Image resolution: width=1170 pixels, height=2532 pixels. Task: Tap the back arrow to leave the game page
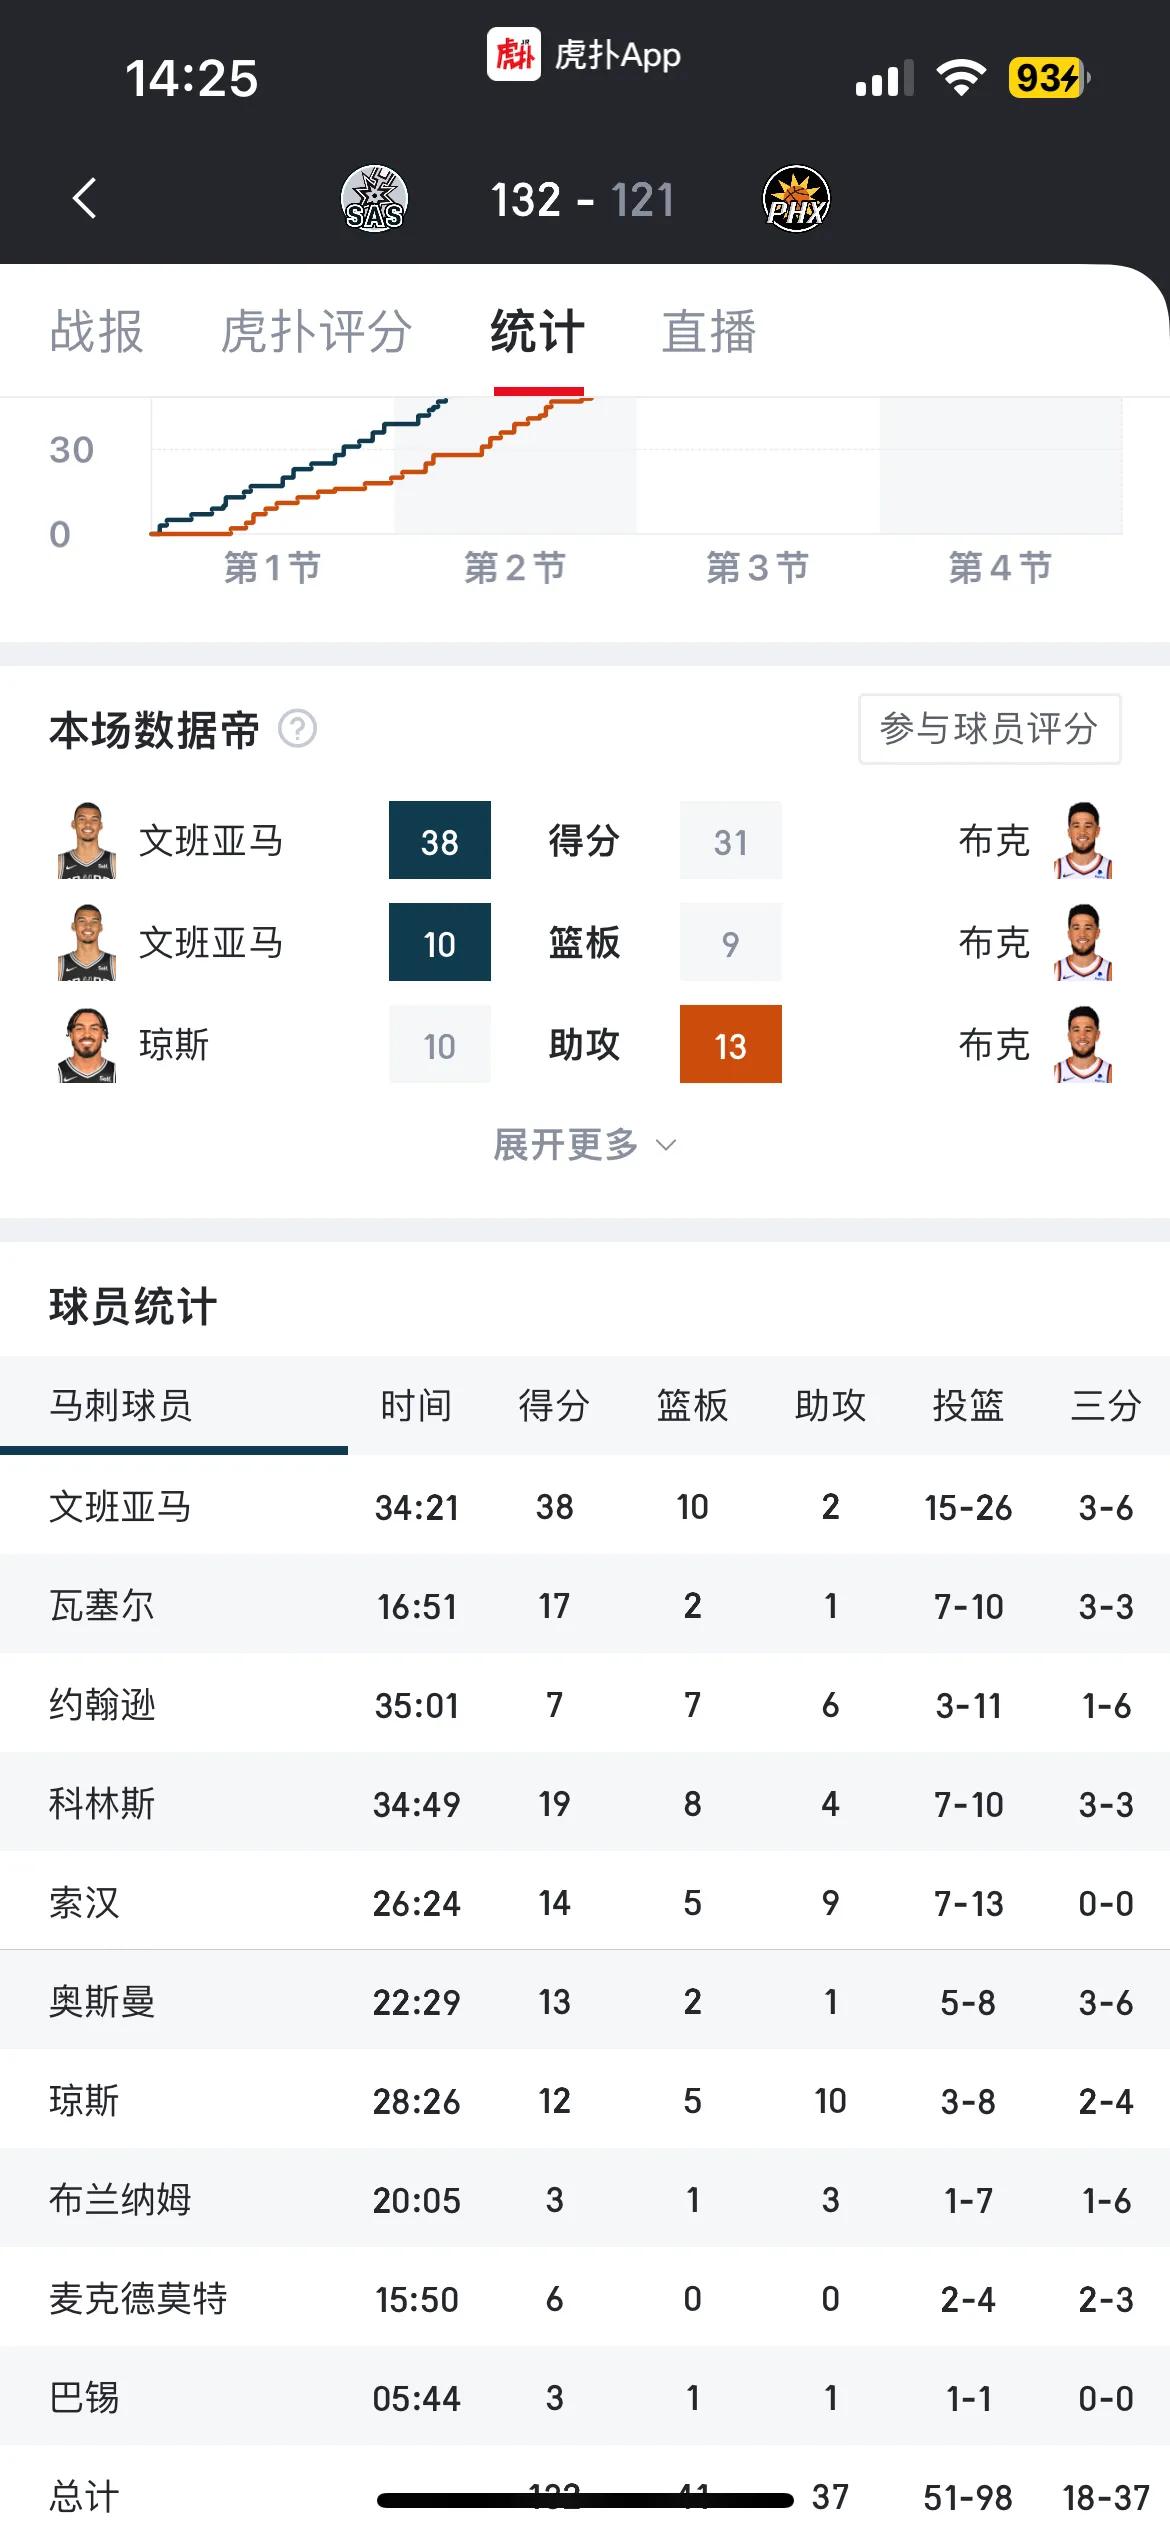[84, 198]
